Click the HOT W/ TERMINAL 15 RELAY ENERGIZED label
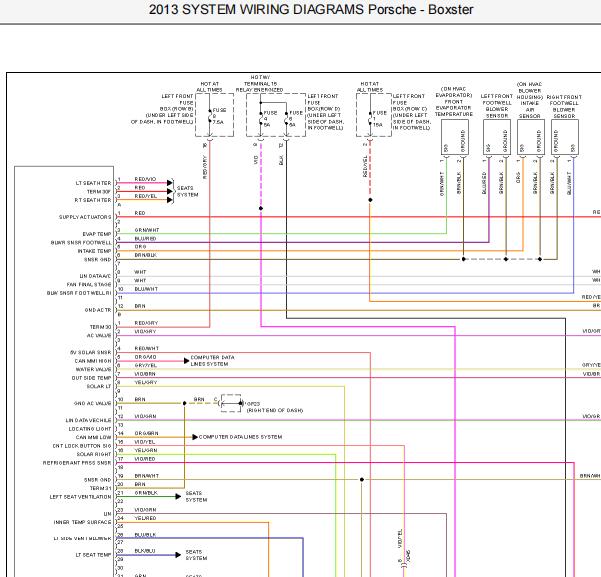The height and width of the screenshot is (577, 601). click(259, 84)
